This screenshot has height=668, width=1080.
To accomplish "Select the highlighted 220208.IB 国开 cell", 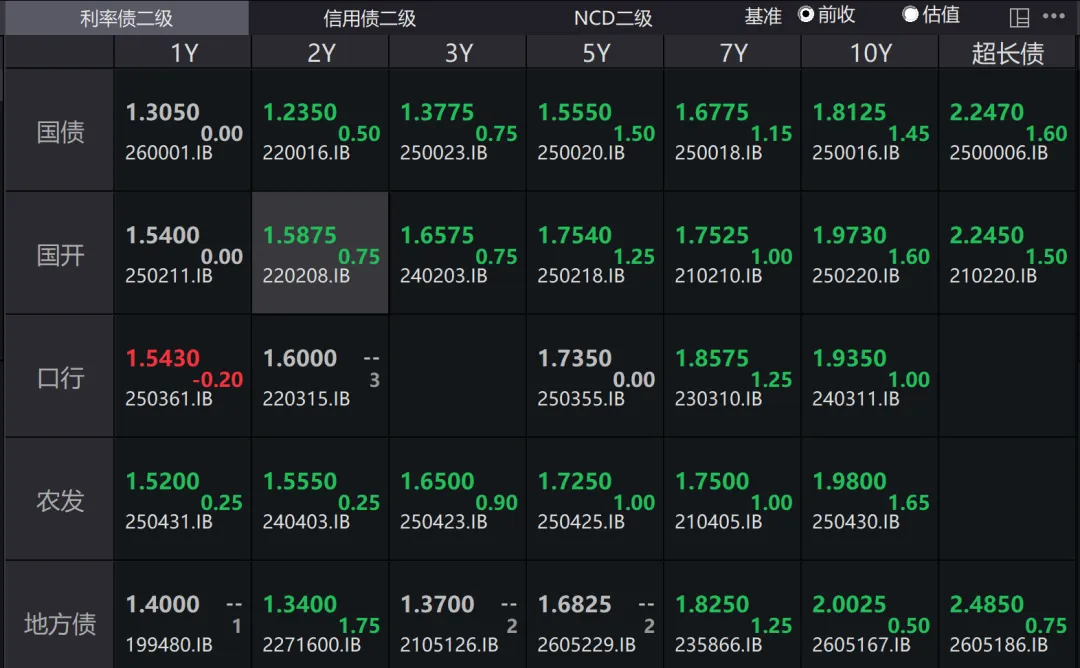I will coord(320,254).
